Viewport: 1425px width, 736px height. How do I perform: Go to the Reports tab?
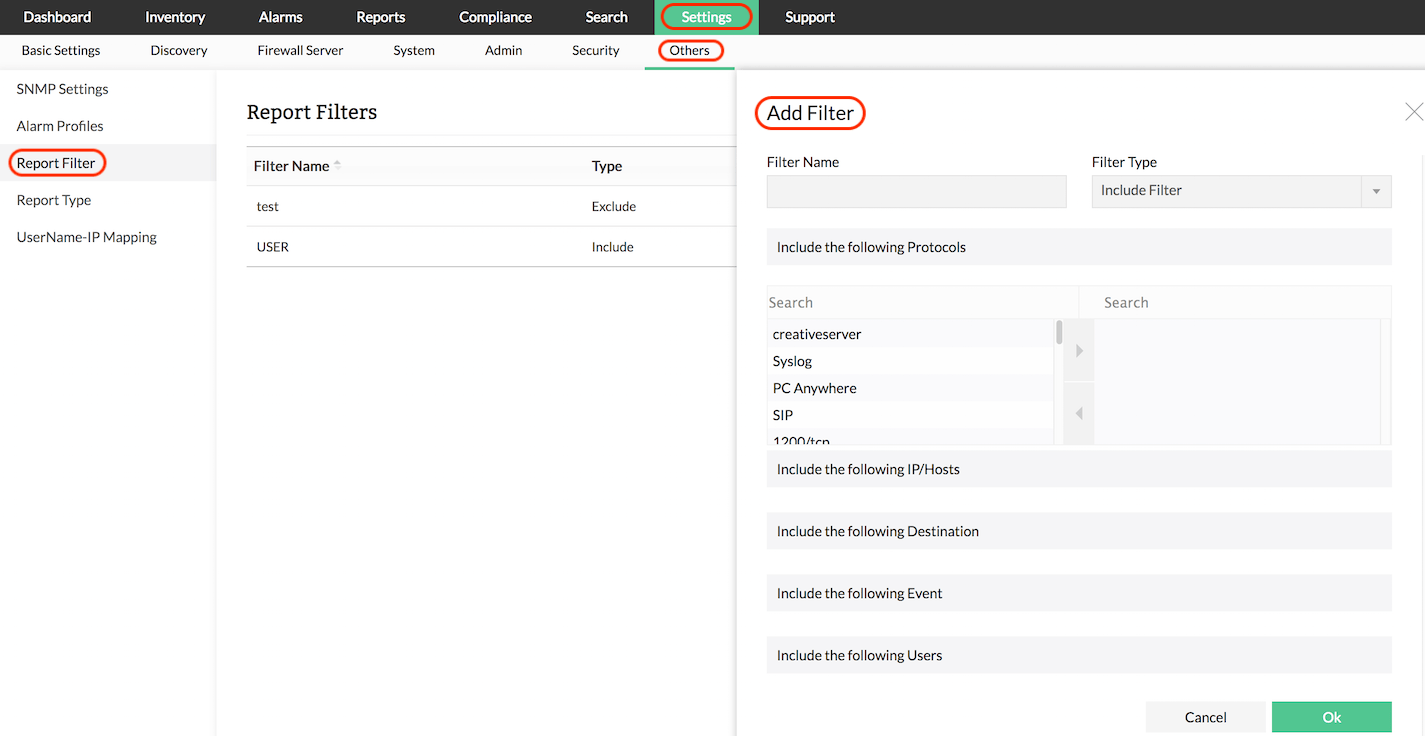pos(380,17)
